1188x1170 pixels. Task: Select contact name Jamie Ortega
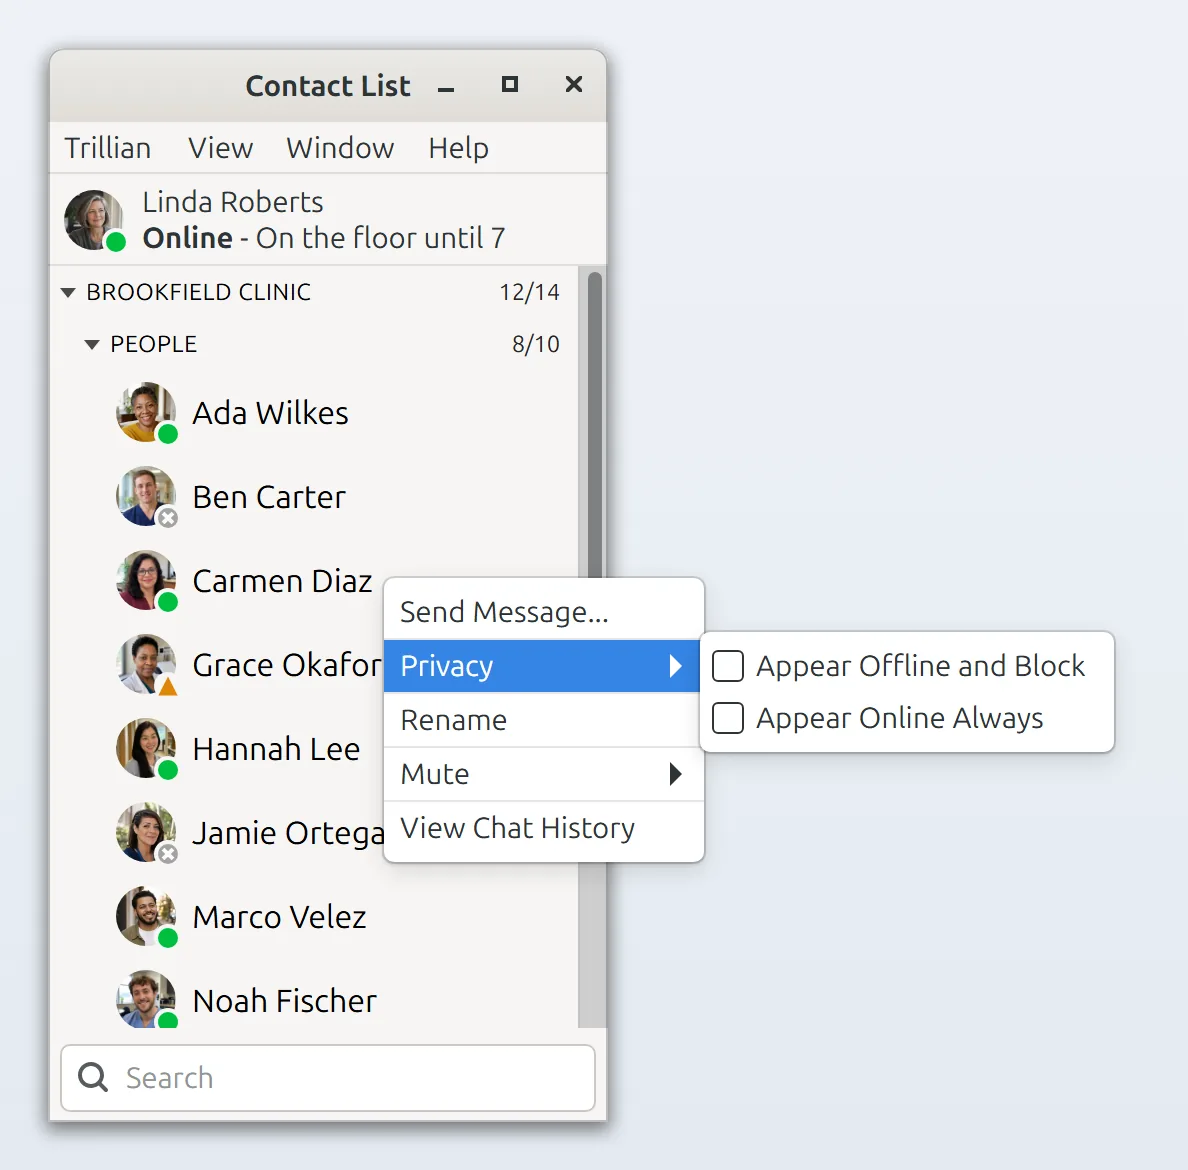pos(289,834)
